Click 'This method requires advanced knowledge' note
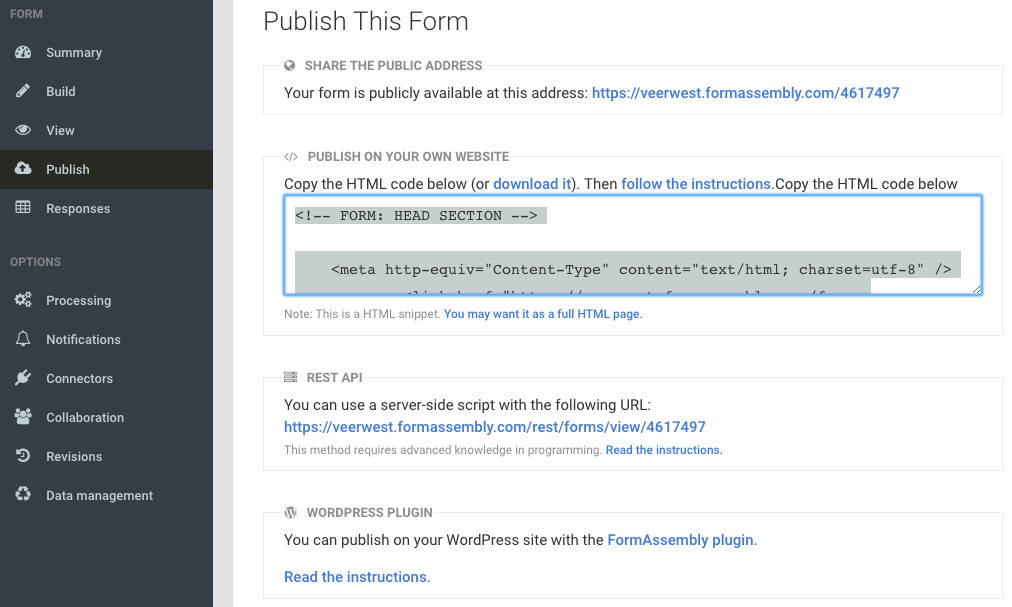The height and width of the screenshot is (607, 1012). 443,450
